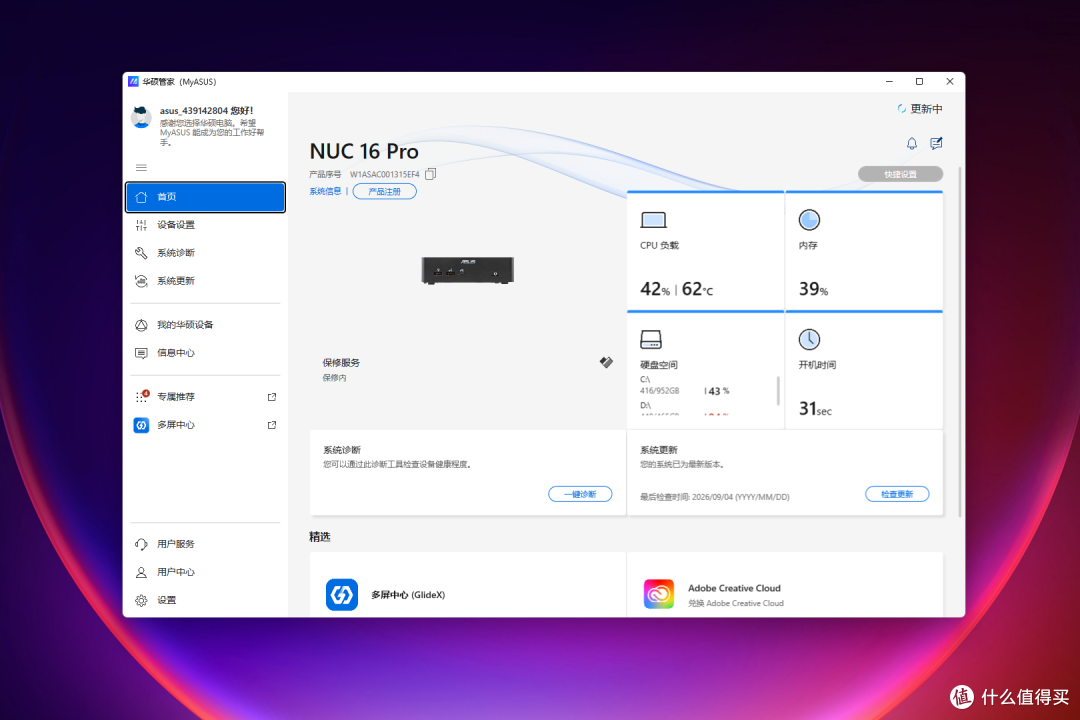Click the CPU 42% load value
Image resolution: width=1080 pixels, height=720 pixels.
pyautogui.click(x=654, y=289)
